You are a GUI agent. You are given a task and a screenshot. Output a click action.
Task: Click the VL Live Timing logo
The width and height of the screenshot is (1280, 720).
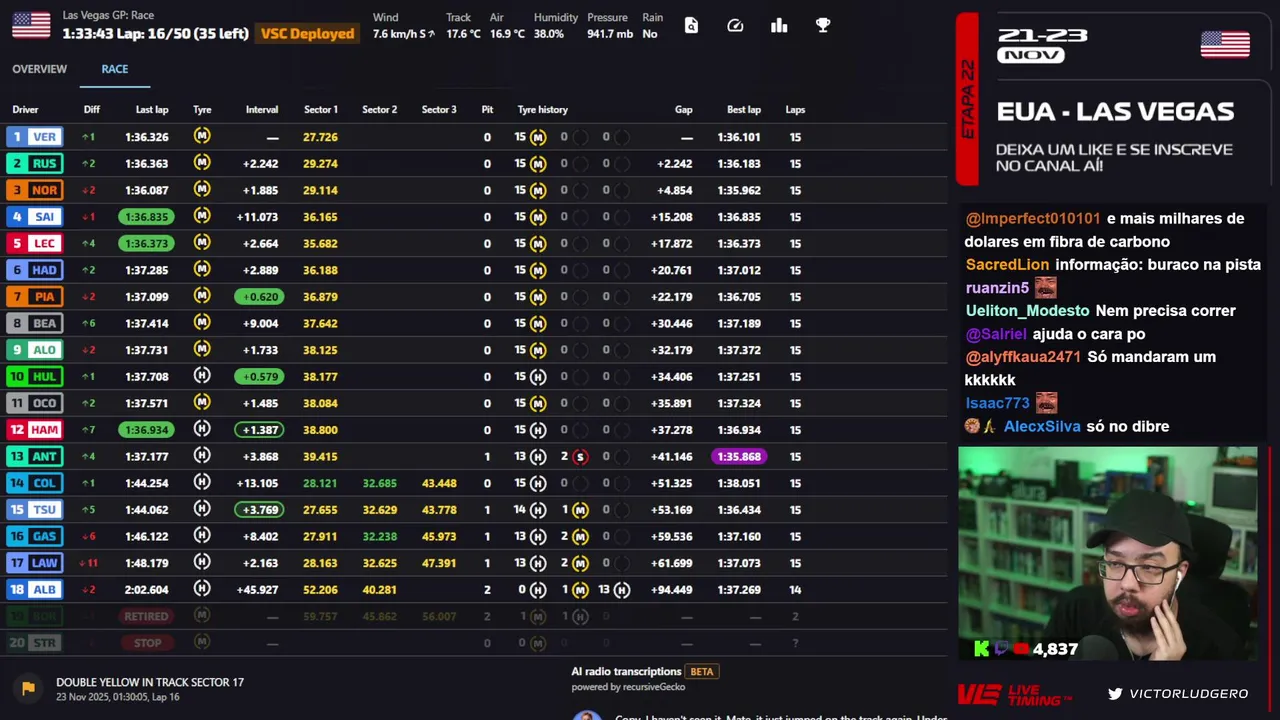[1015, 694]
